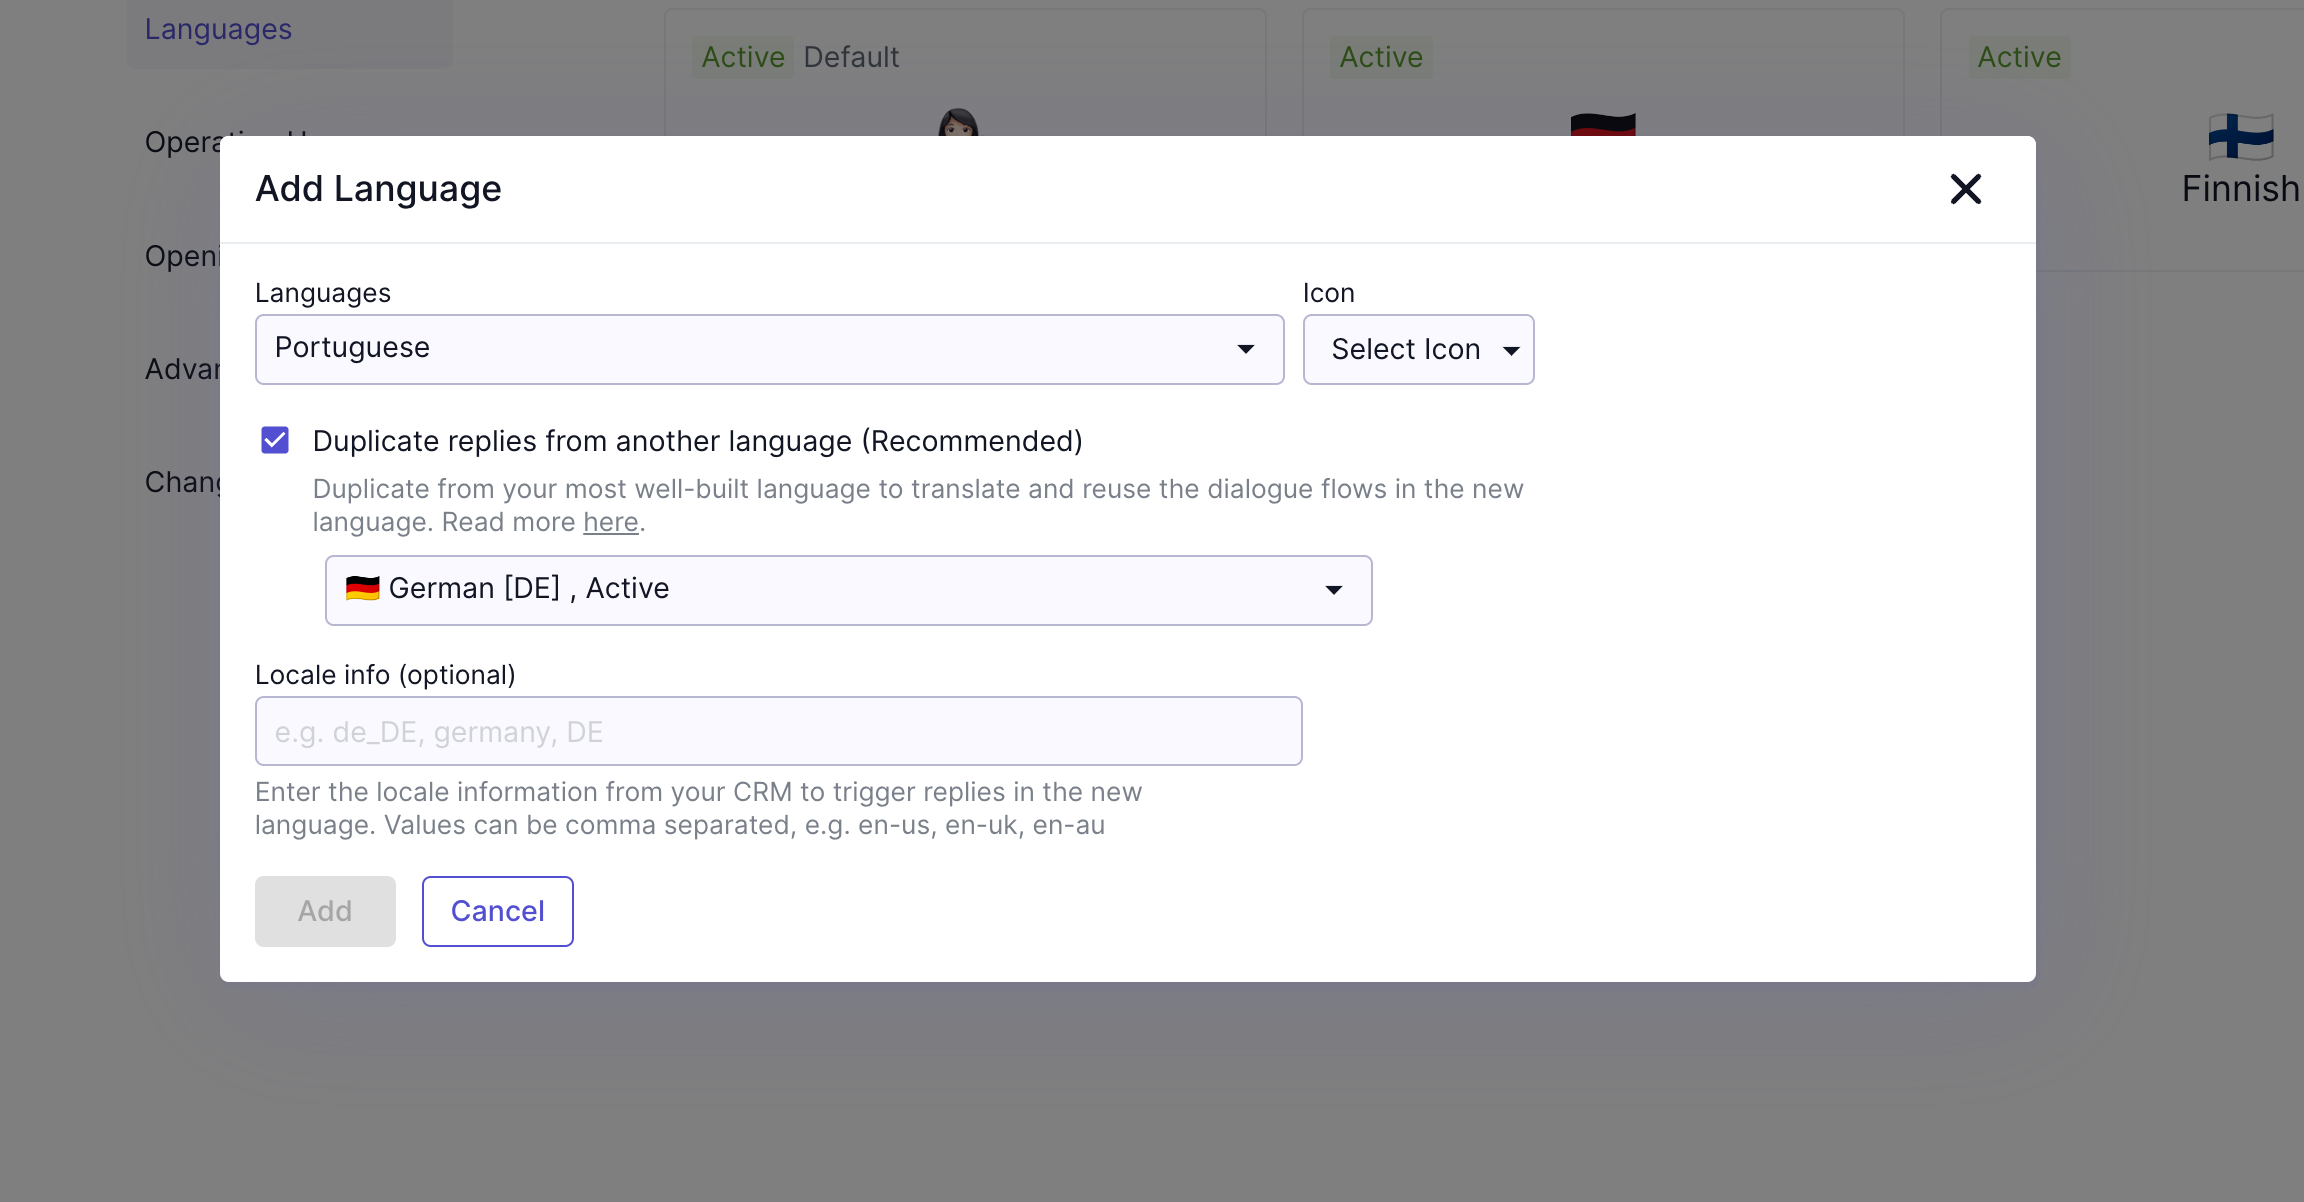2304x1202 pixels.
Task: Expand the German [DE], Active source dropdown
Action: coord(848,590)
